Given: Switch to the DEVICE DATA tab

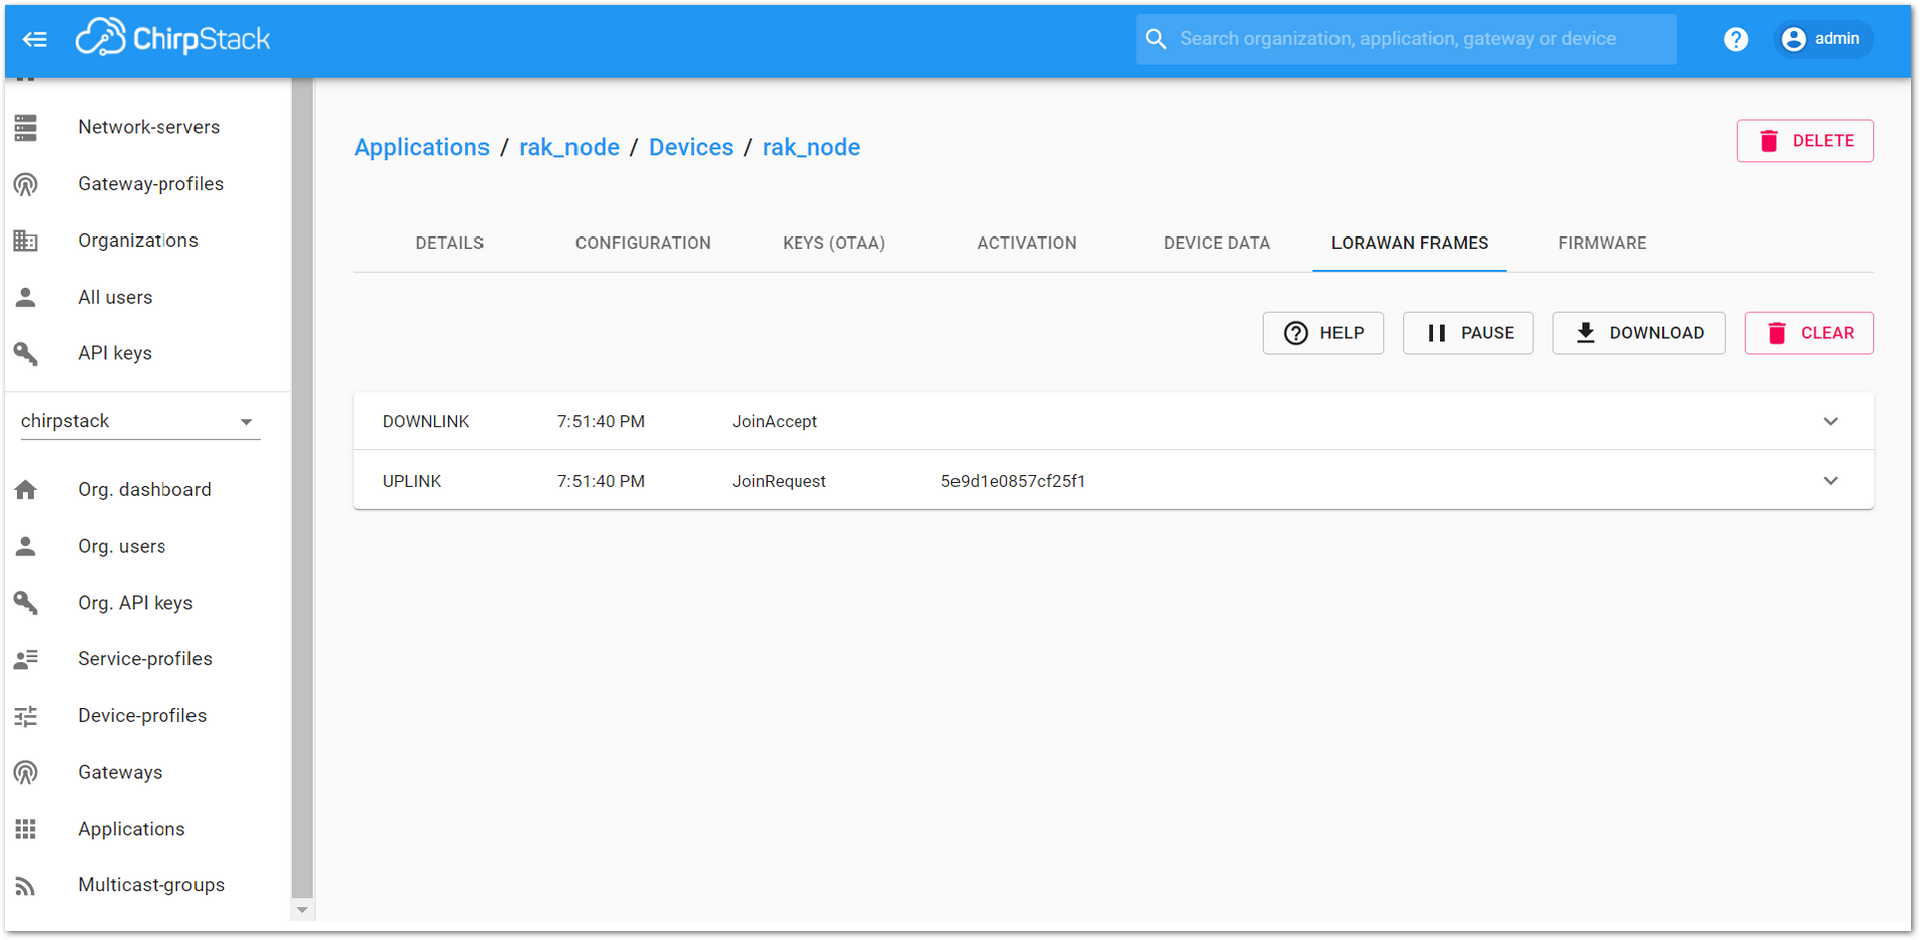Looking at the screenshot, I should (x=1216, y=243).
